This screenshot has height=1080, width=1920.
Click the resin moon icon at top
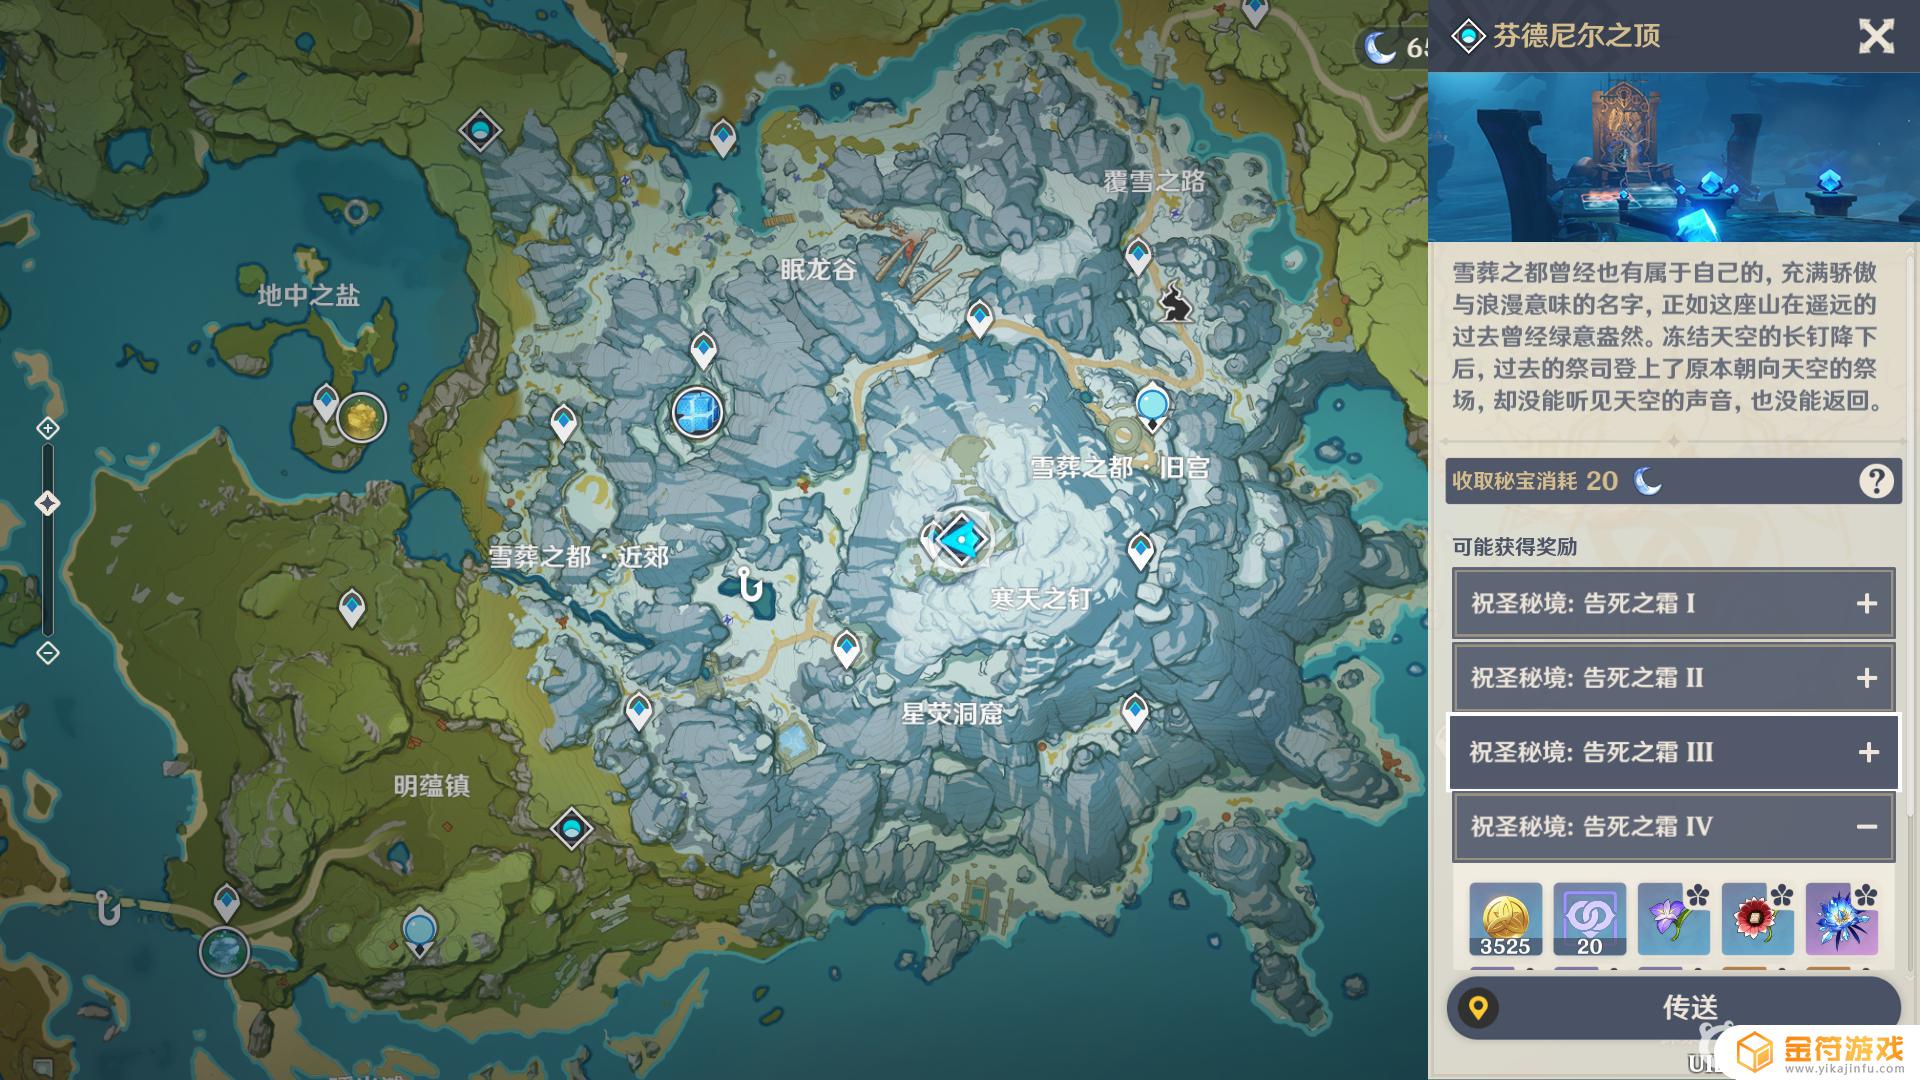[x=1381, y=46]
